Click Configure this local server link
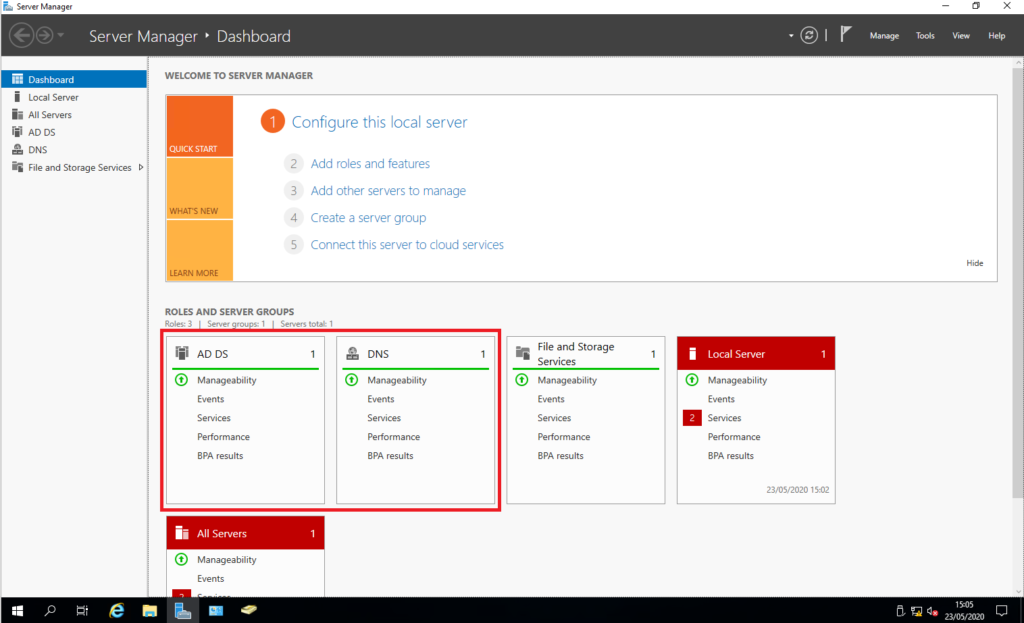The width and height of the screenshot is (1024, 623). click(379, 122)
